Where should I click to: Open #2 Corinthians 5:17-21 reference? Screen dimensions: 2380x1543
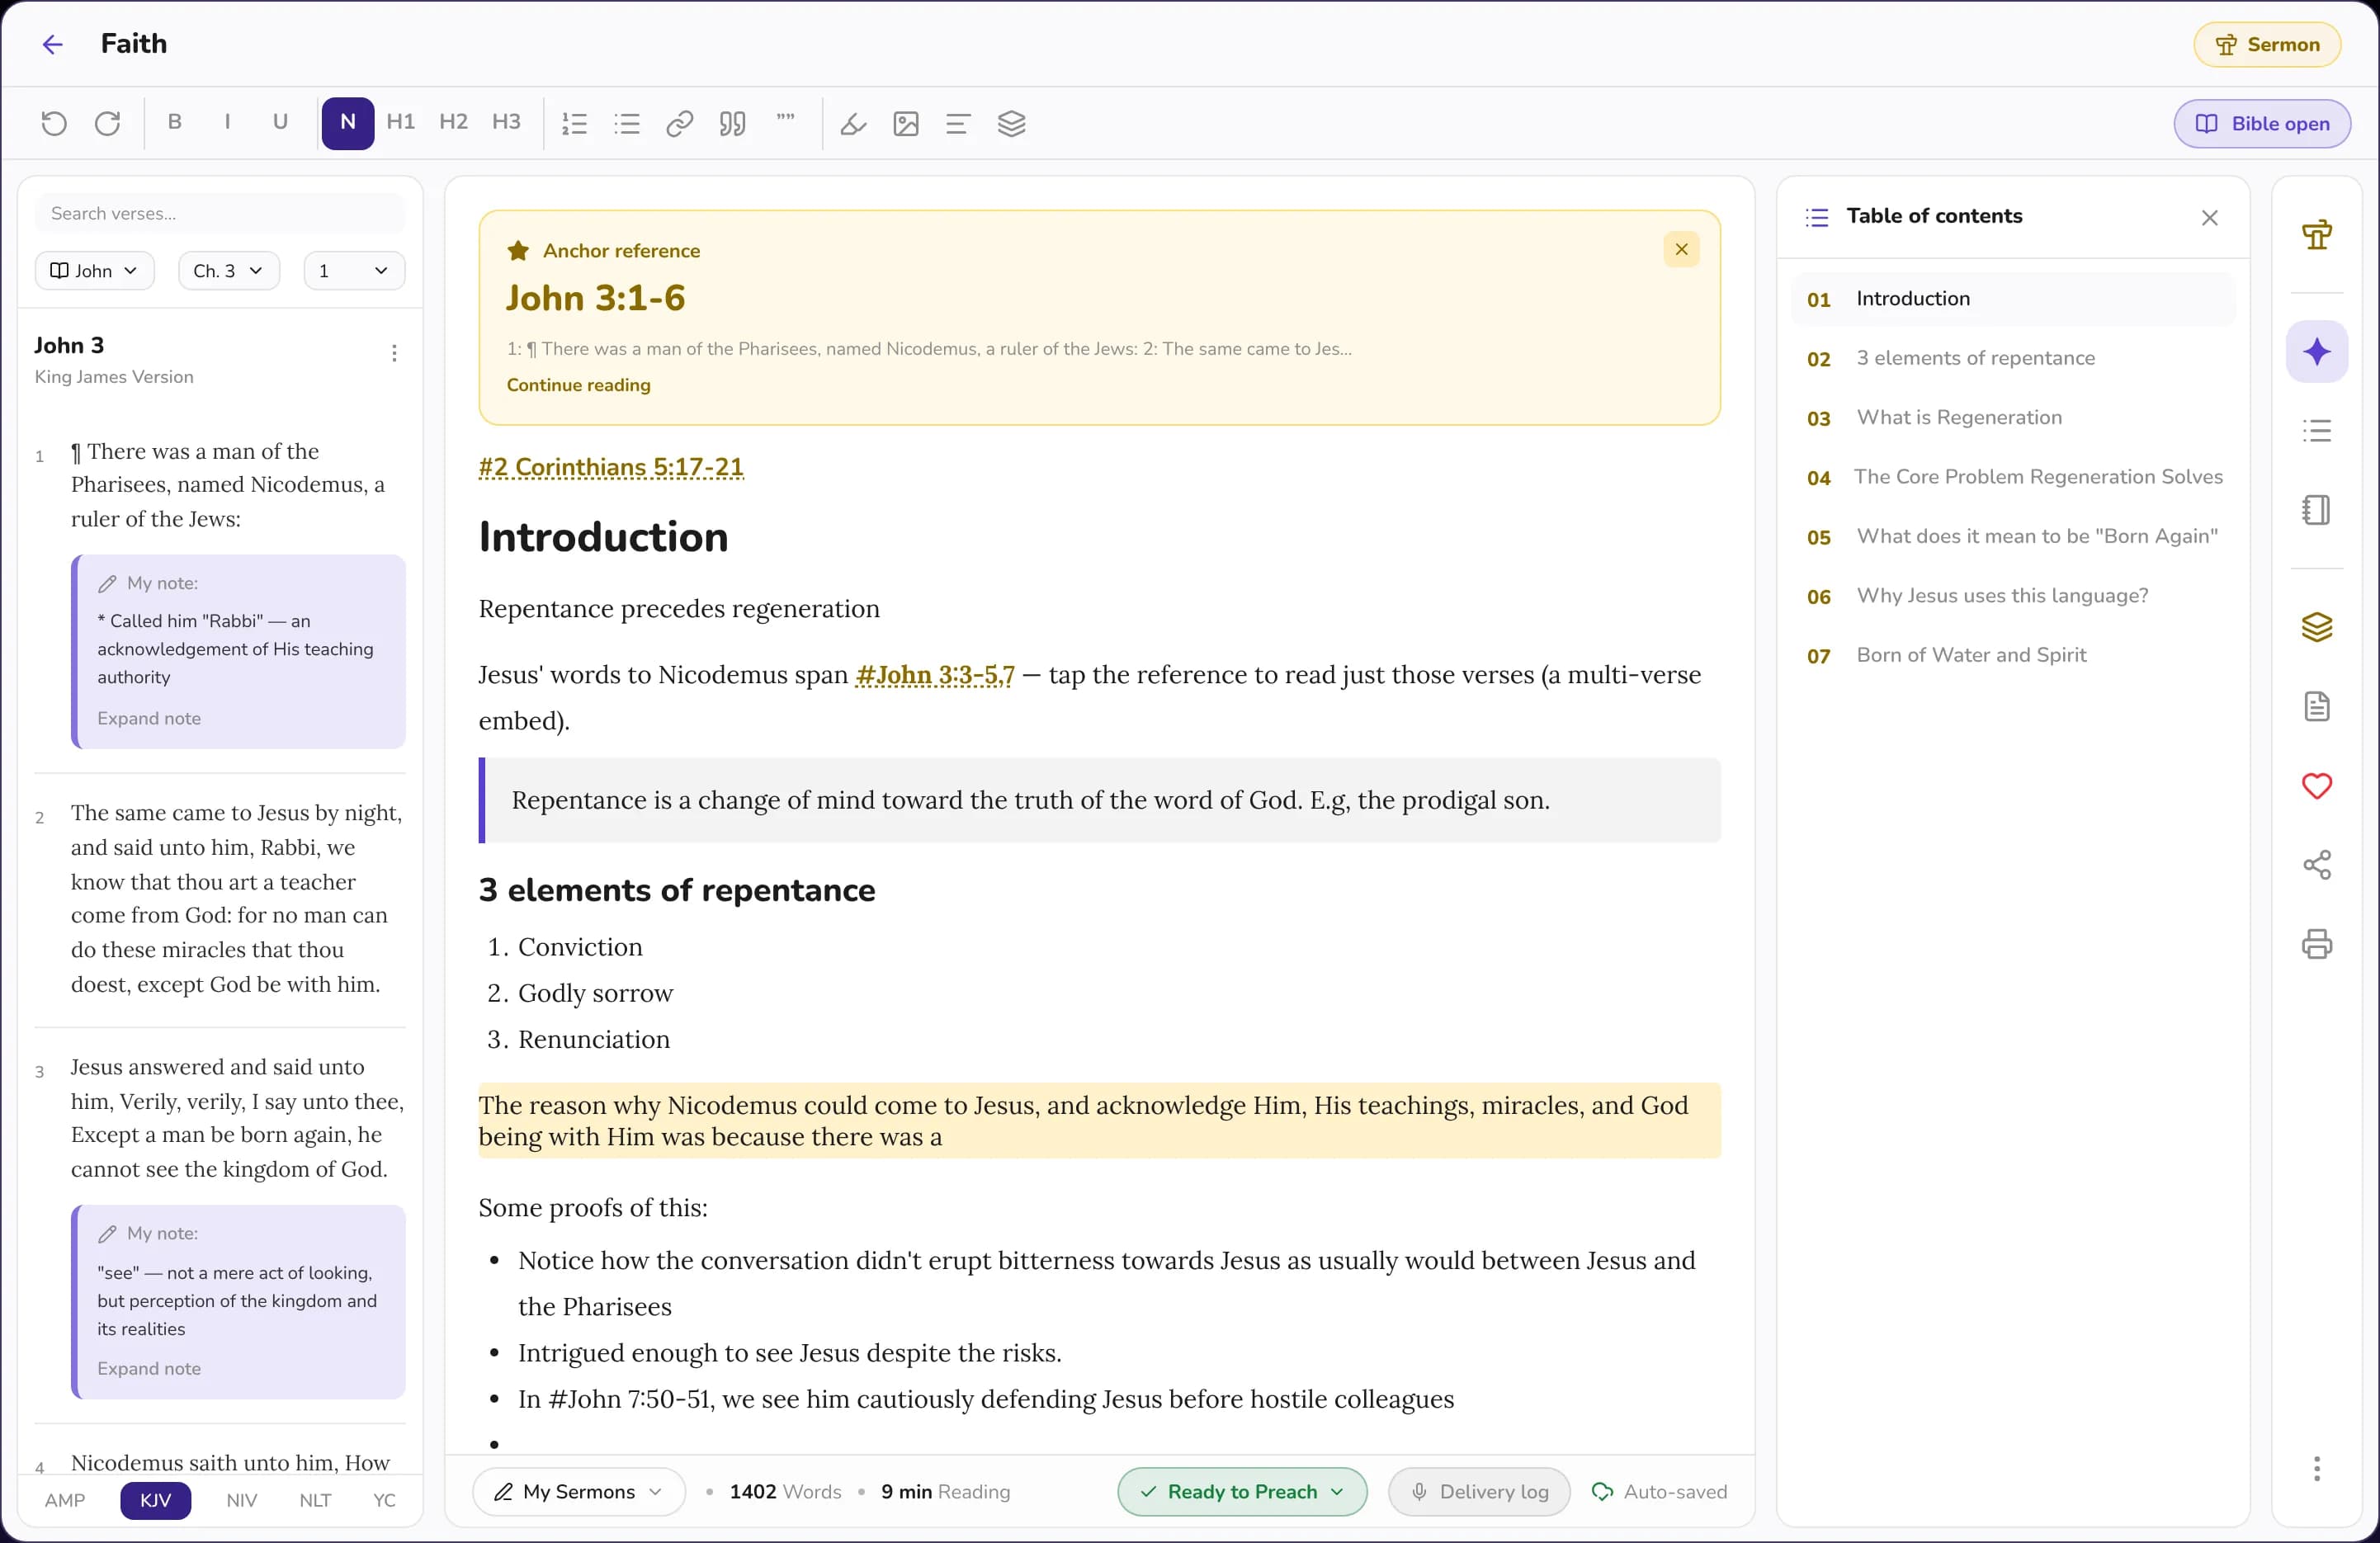click(611, 467)
